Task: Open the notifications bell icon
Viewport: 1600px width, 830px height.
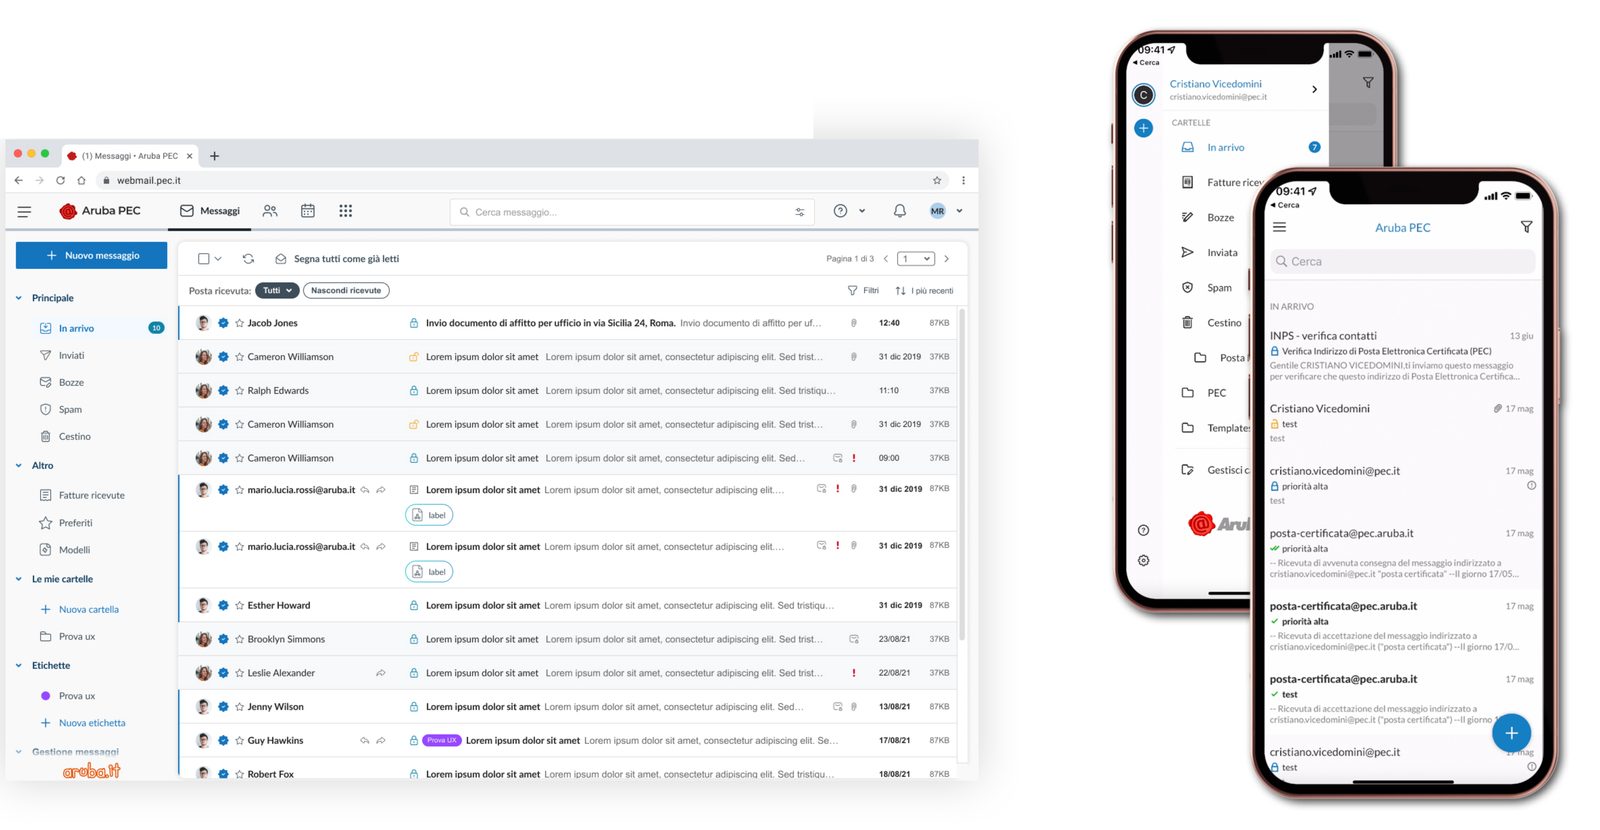Action: click(899, 211)
